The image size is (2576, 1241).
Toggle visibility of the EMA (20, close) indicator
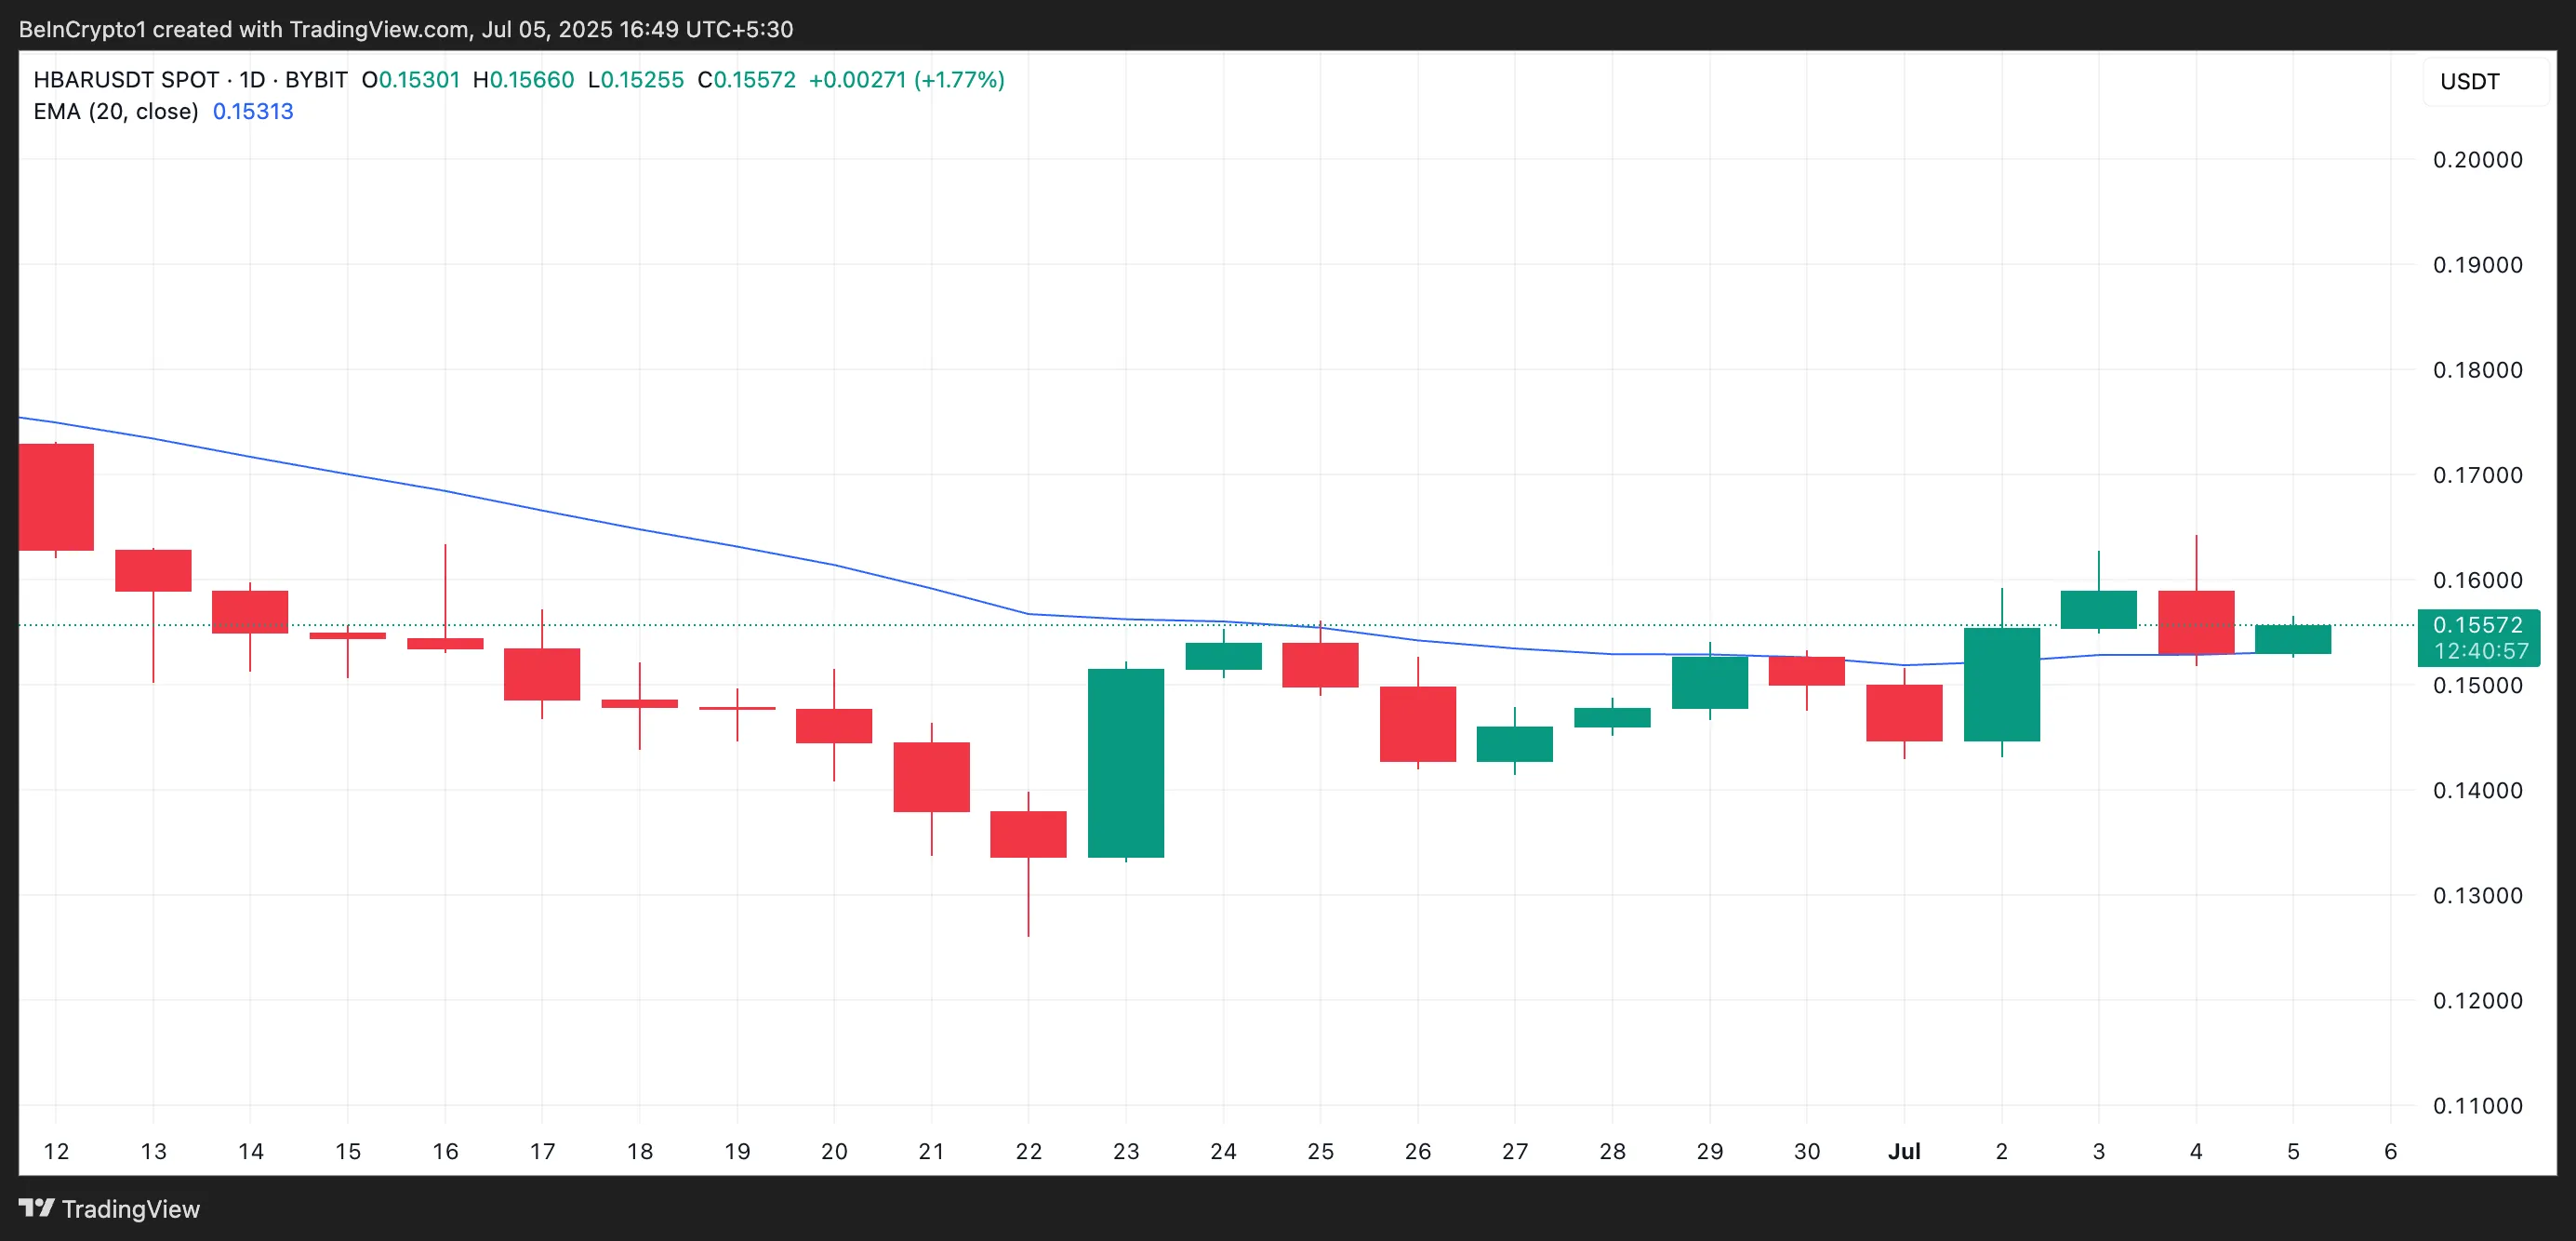tap(115, 111)
